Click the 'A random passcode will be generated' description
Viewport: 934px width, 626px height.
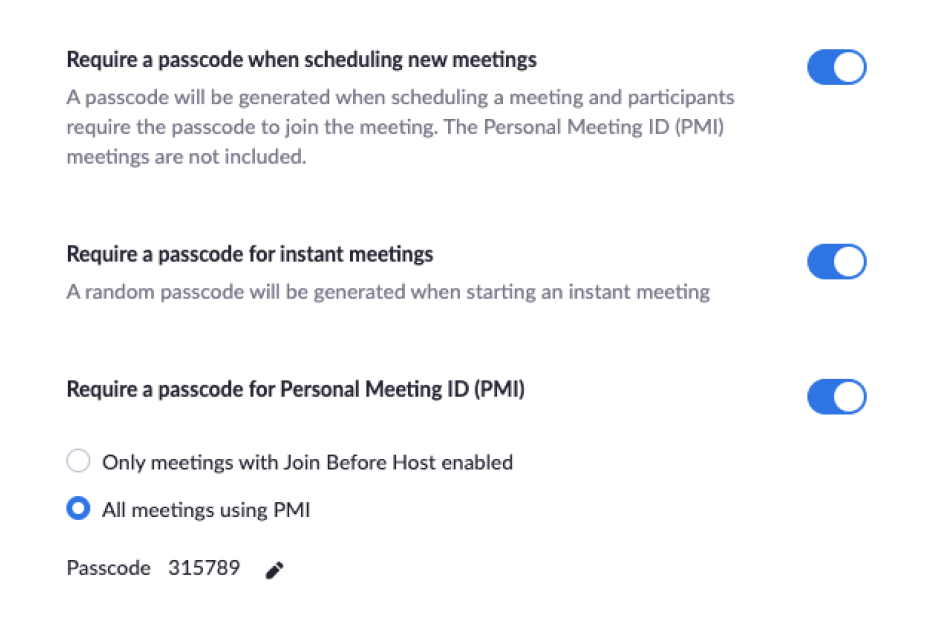(x=388, y=292)
